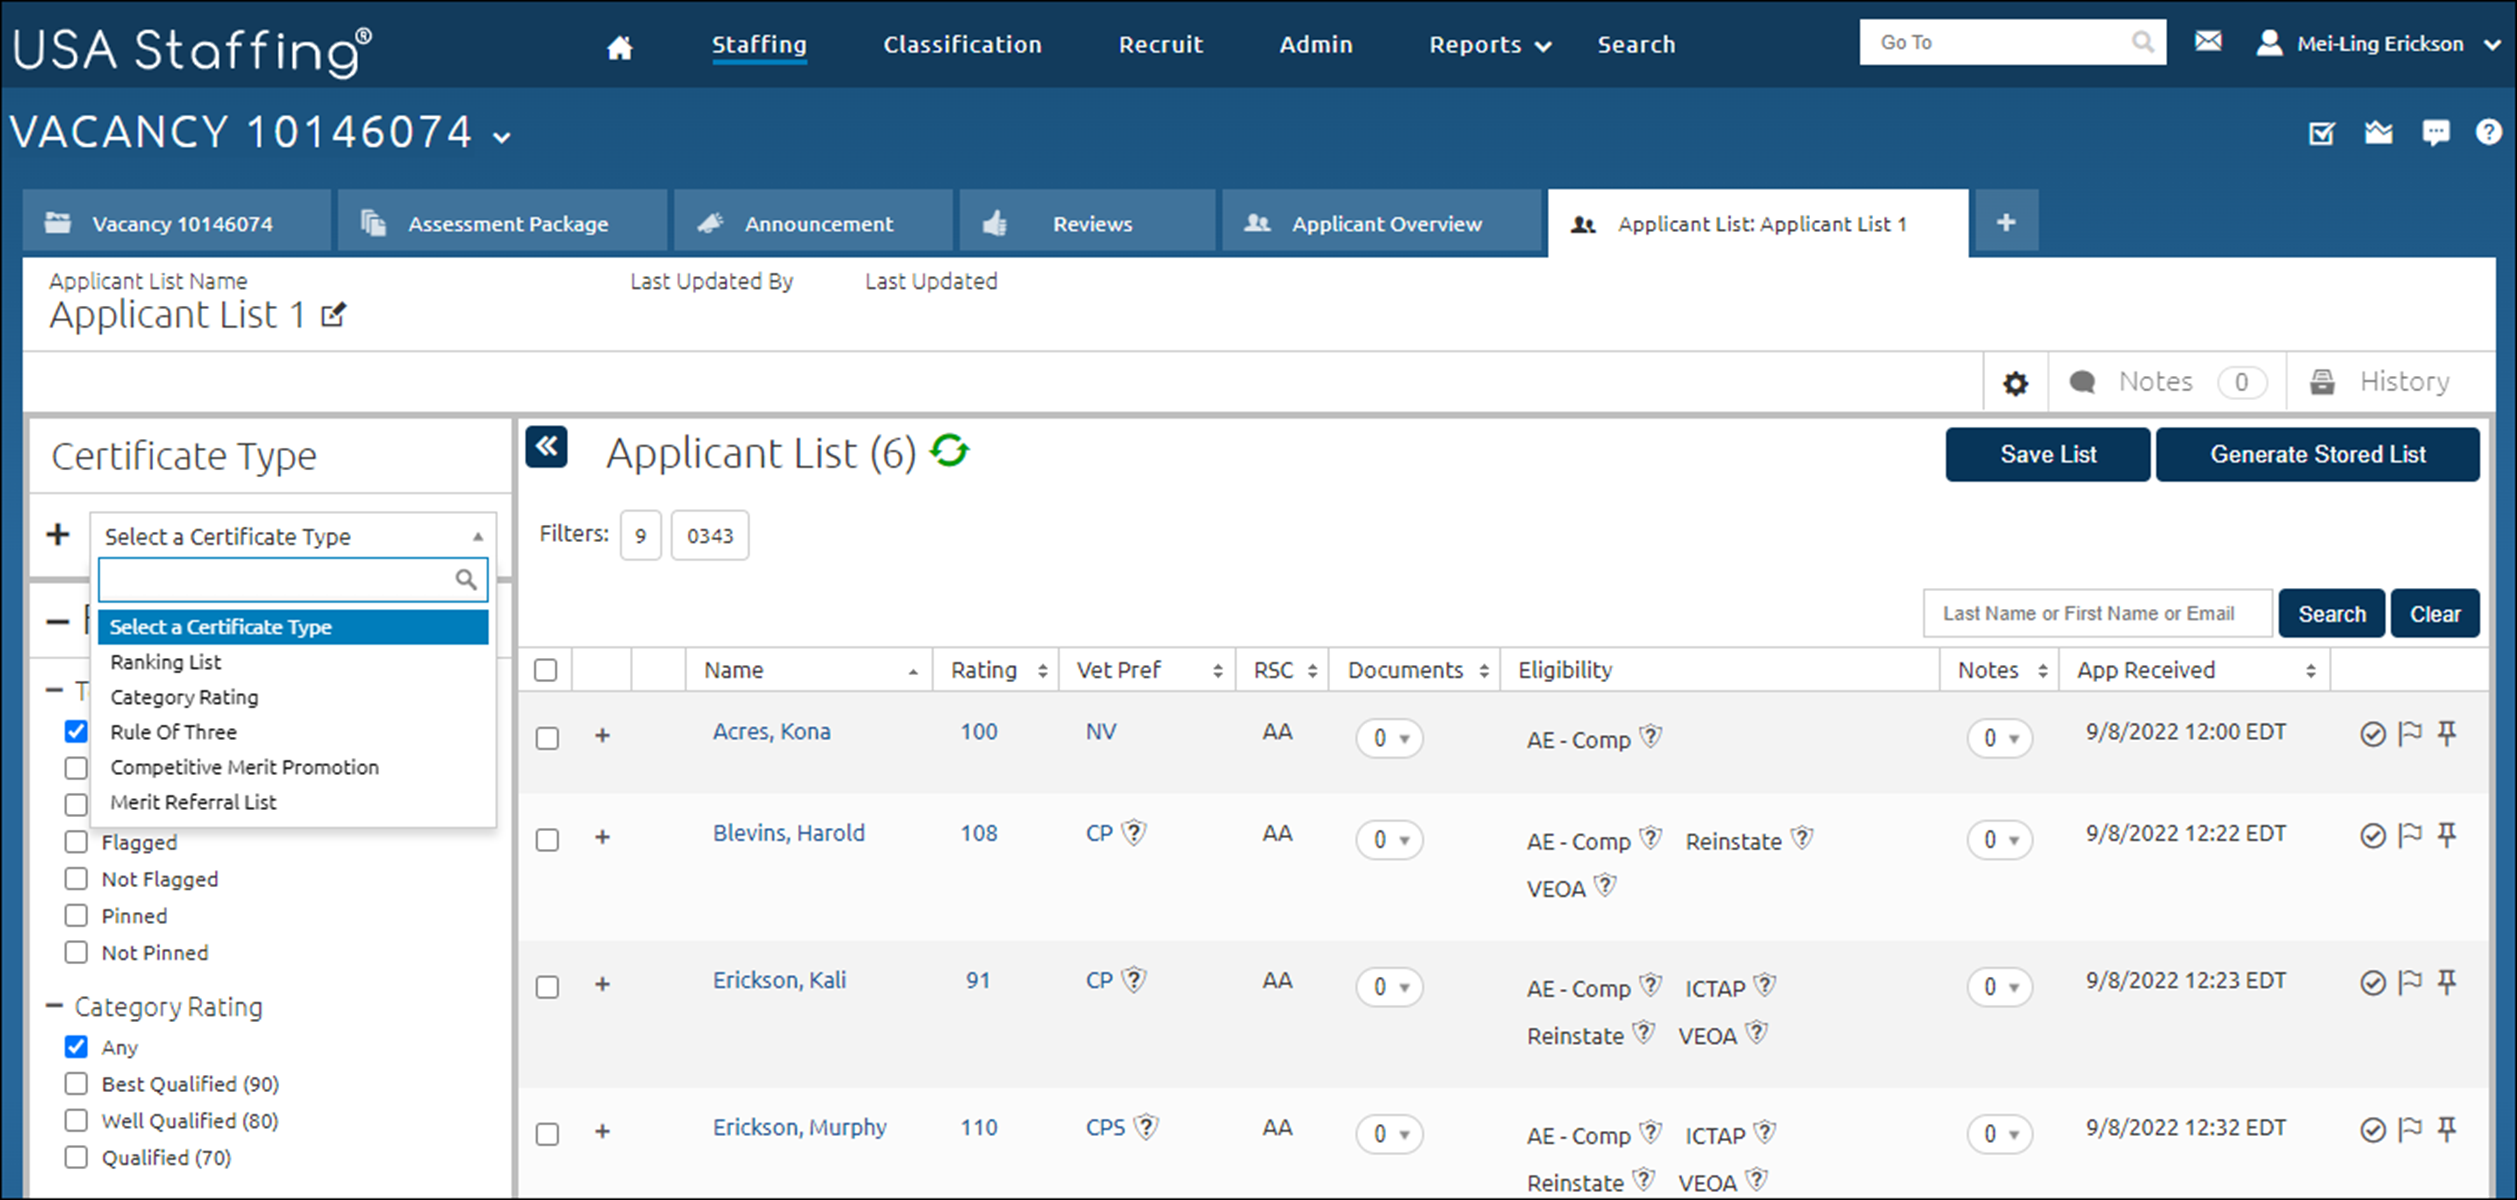Click the Clear button
The width and height of the screenshot is (2517, 1200).
coord(2434,614)
